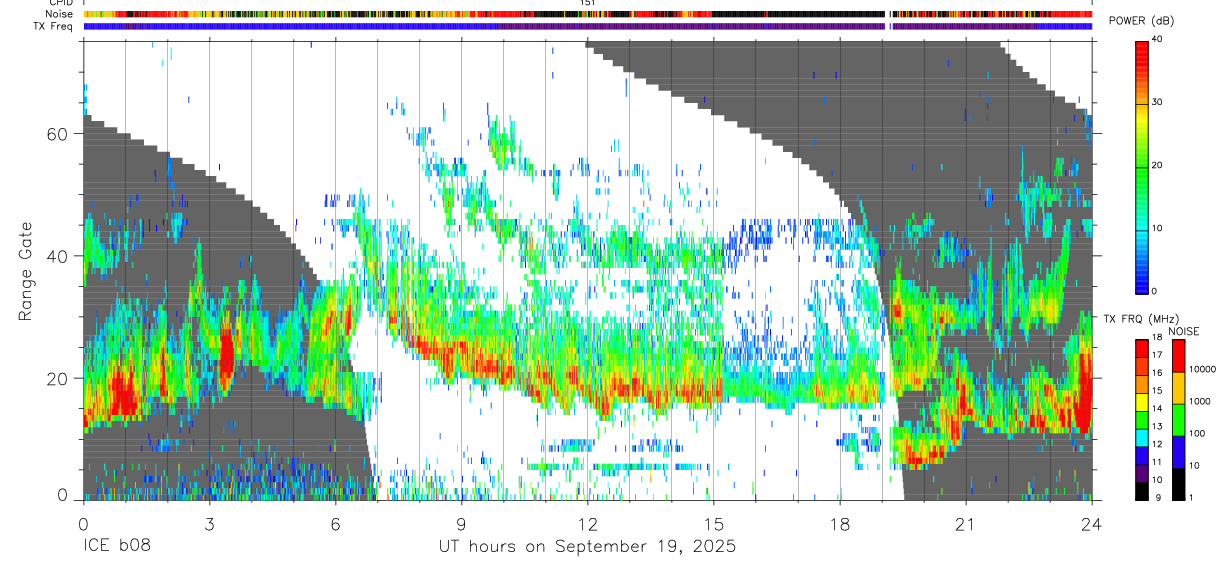Click the 3 hour tick on time axis
Image resolution: width=1228 pixels, height=567 pixels.
[x=209, y=523]
